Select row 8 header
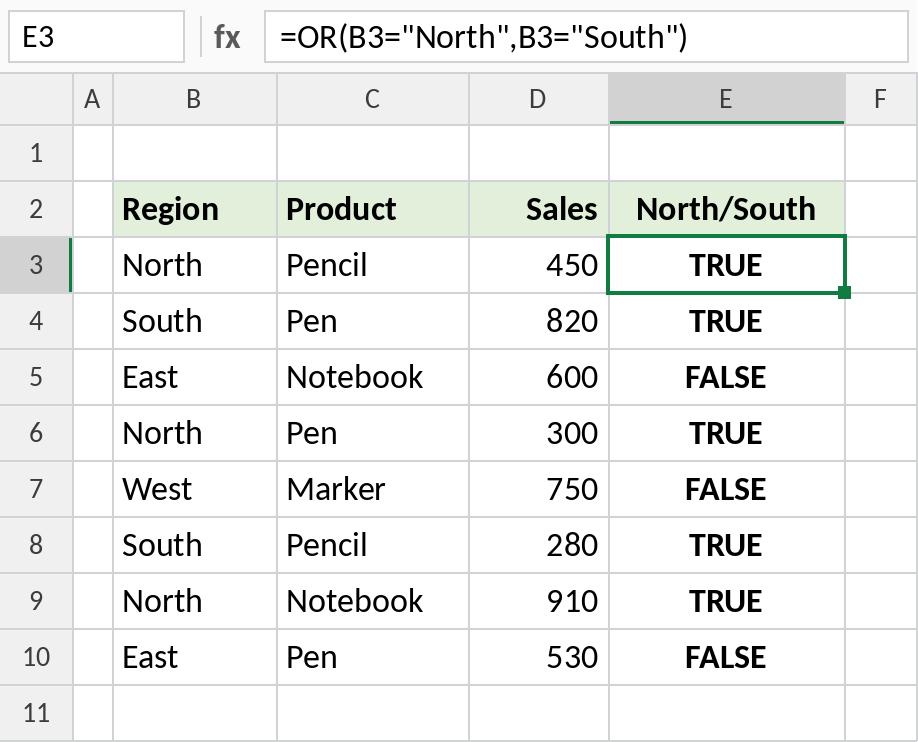Image resolution: width=918 pixels, height=742 pixels. point(36,545)
